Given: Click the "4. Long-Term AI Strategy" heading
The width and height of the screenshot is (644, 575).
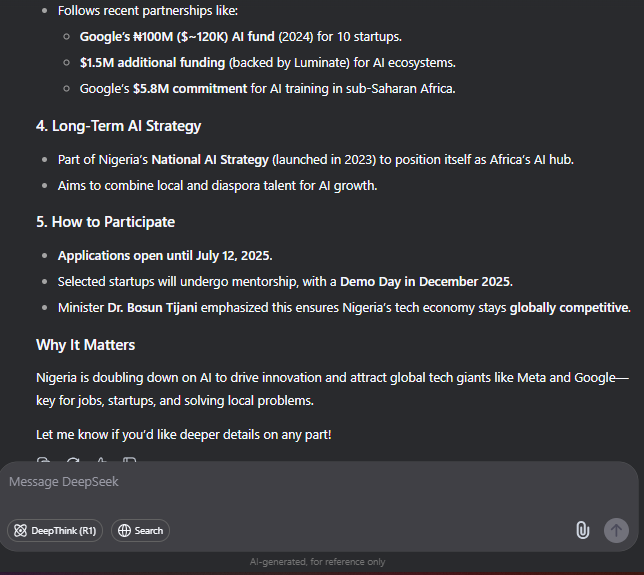Looking at the screenshot, I should coord(118,126).
